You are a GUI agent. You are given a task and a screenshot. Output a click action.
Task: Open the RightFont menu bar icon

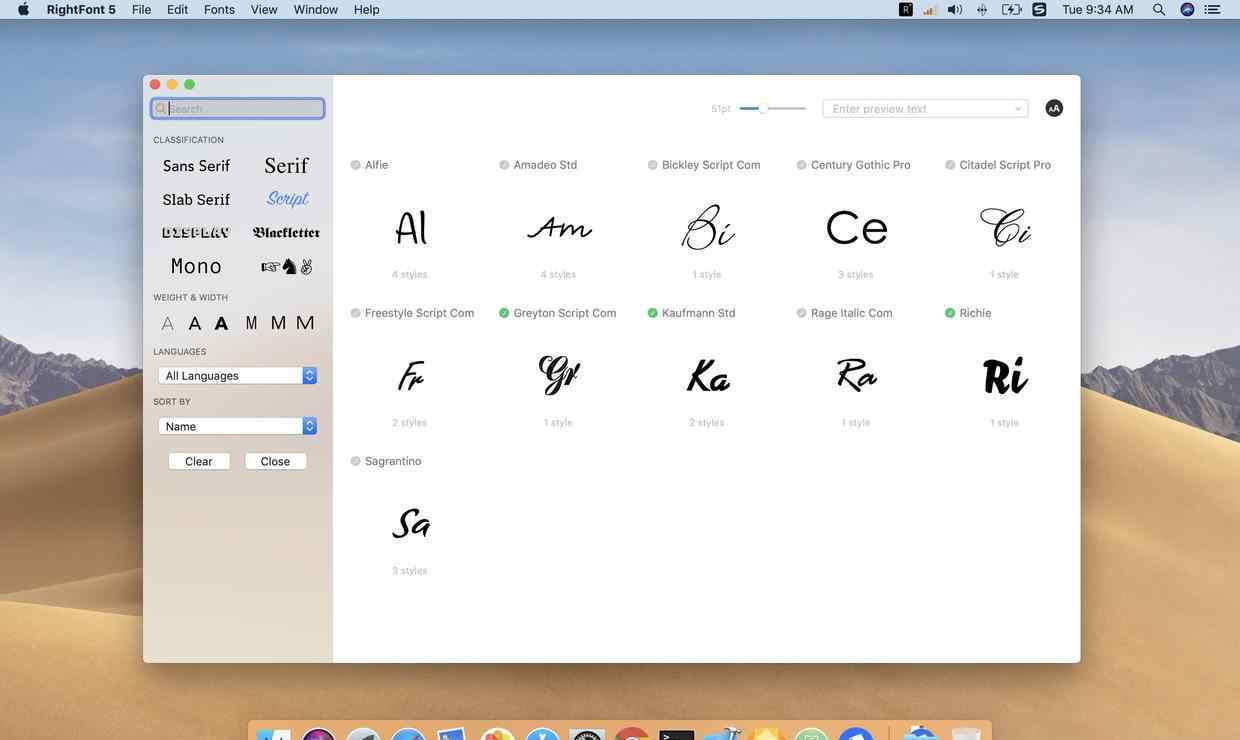[x=906, y=9]
